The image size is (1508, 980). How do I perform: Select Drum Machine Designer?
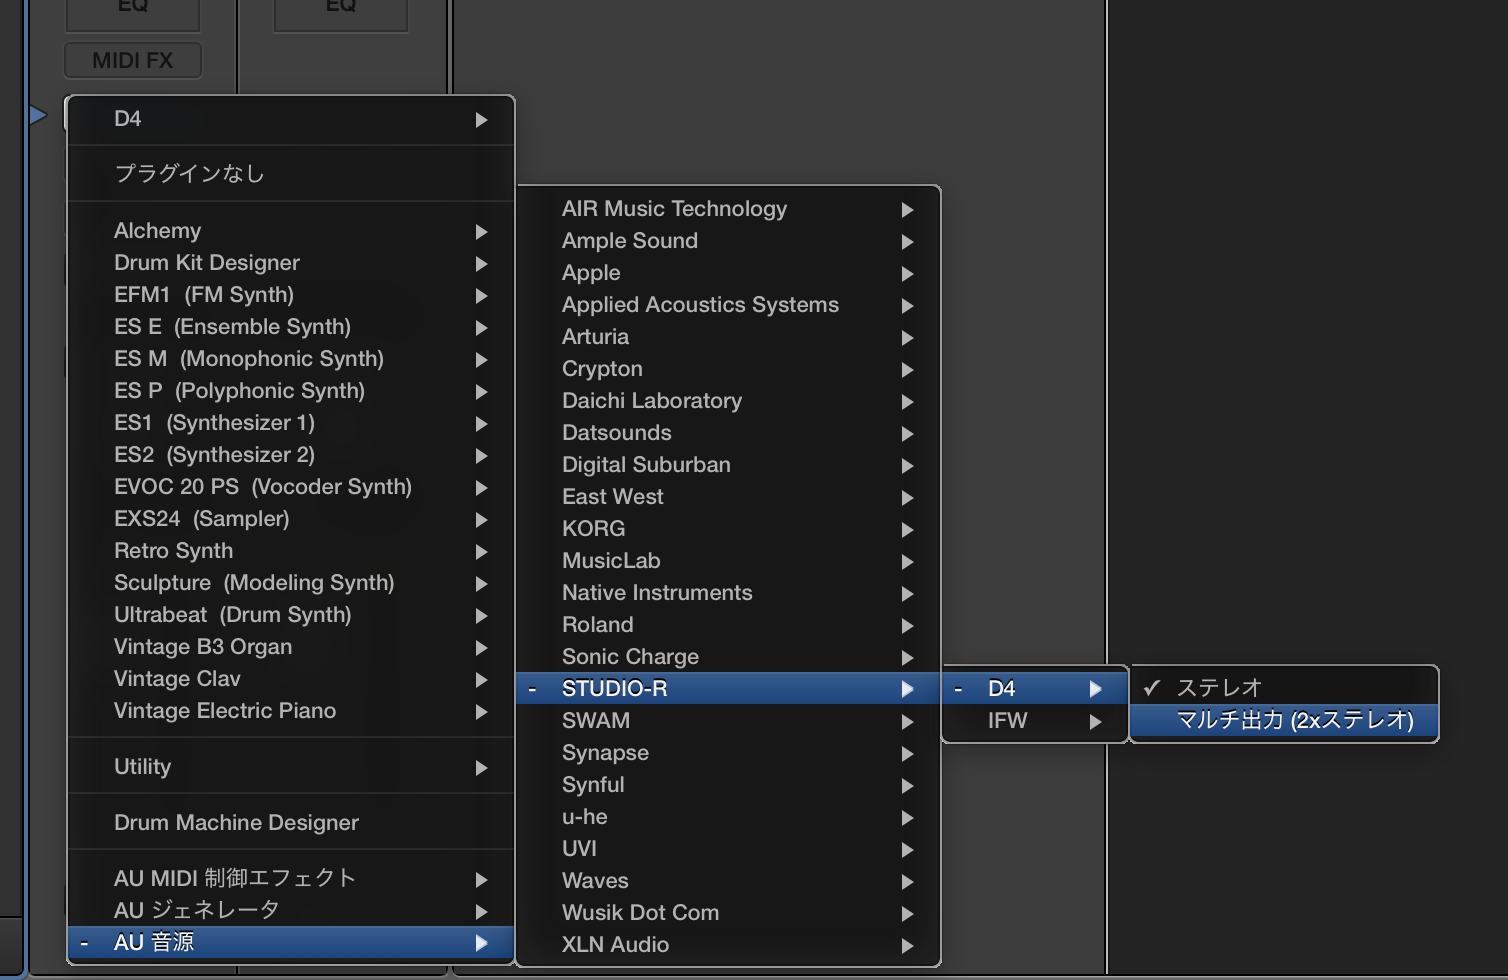pyautogui.click(x=291, y=823)
